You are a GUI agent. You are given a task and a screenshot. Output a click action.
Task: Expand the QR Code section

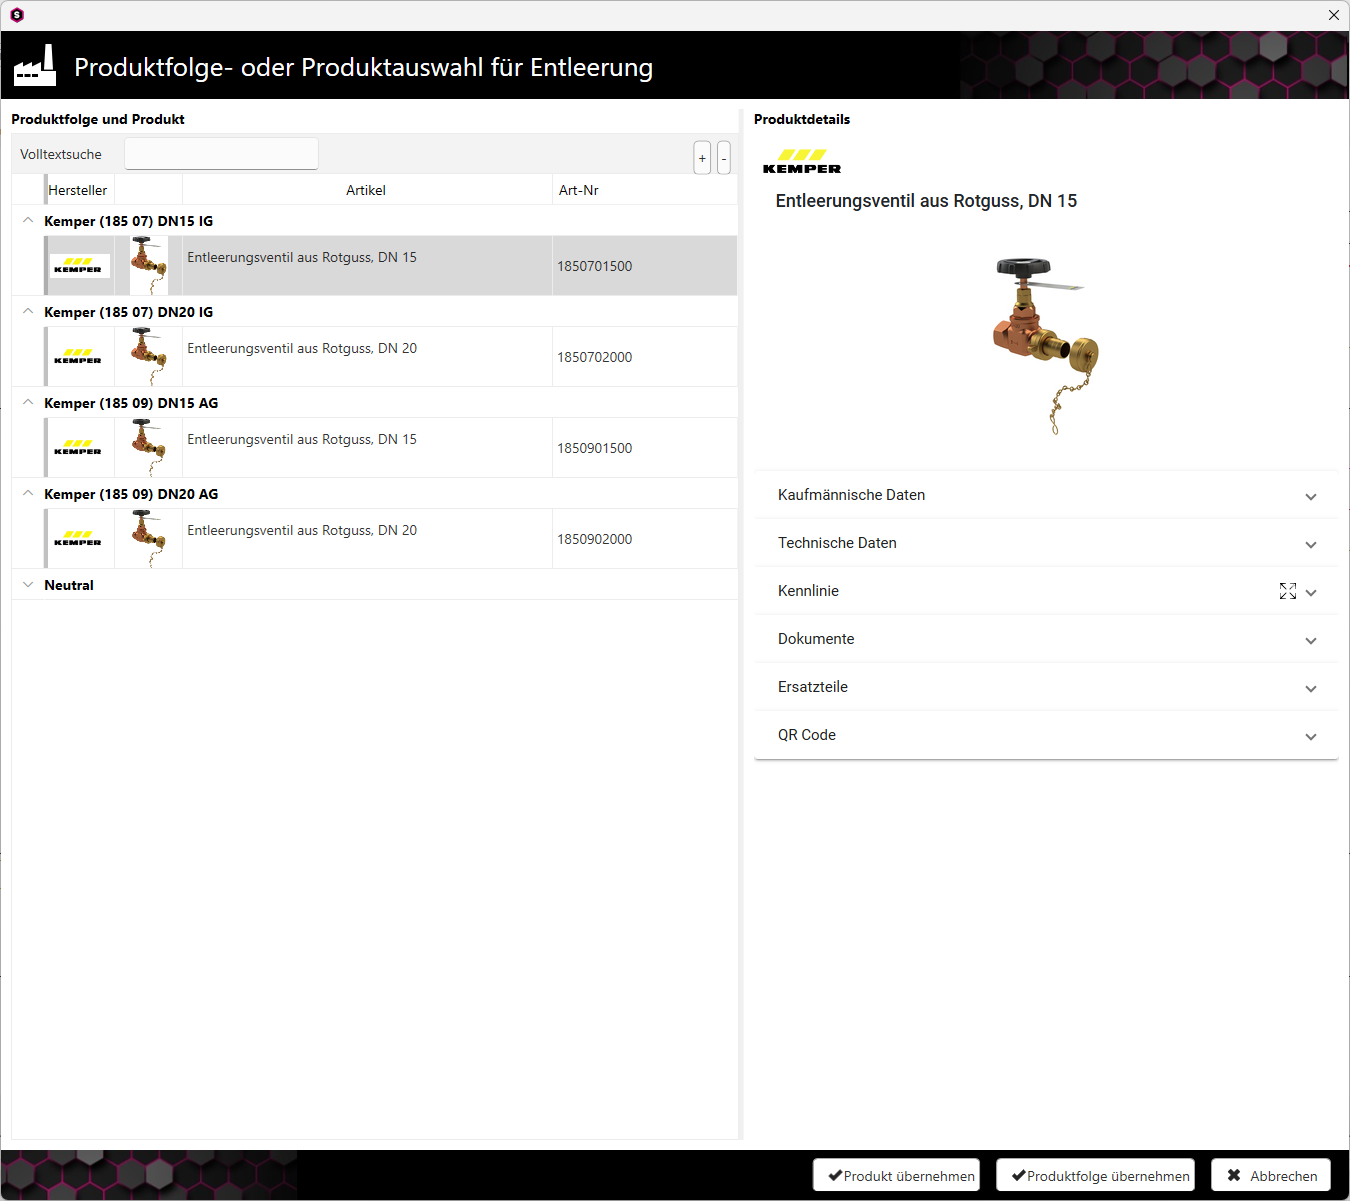pos(1046,735)
